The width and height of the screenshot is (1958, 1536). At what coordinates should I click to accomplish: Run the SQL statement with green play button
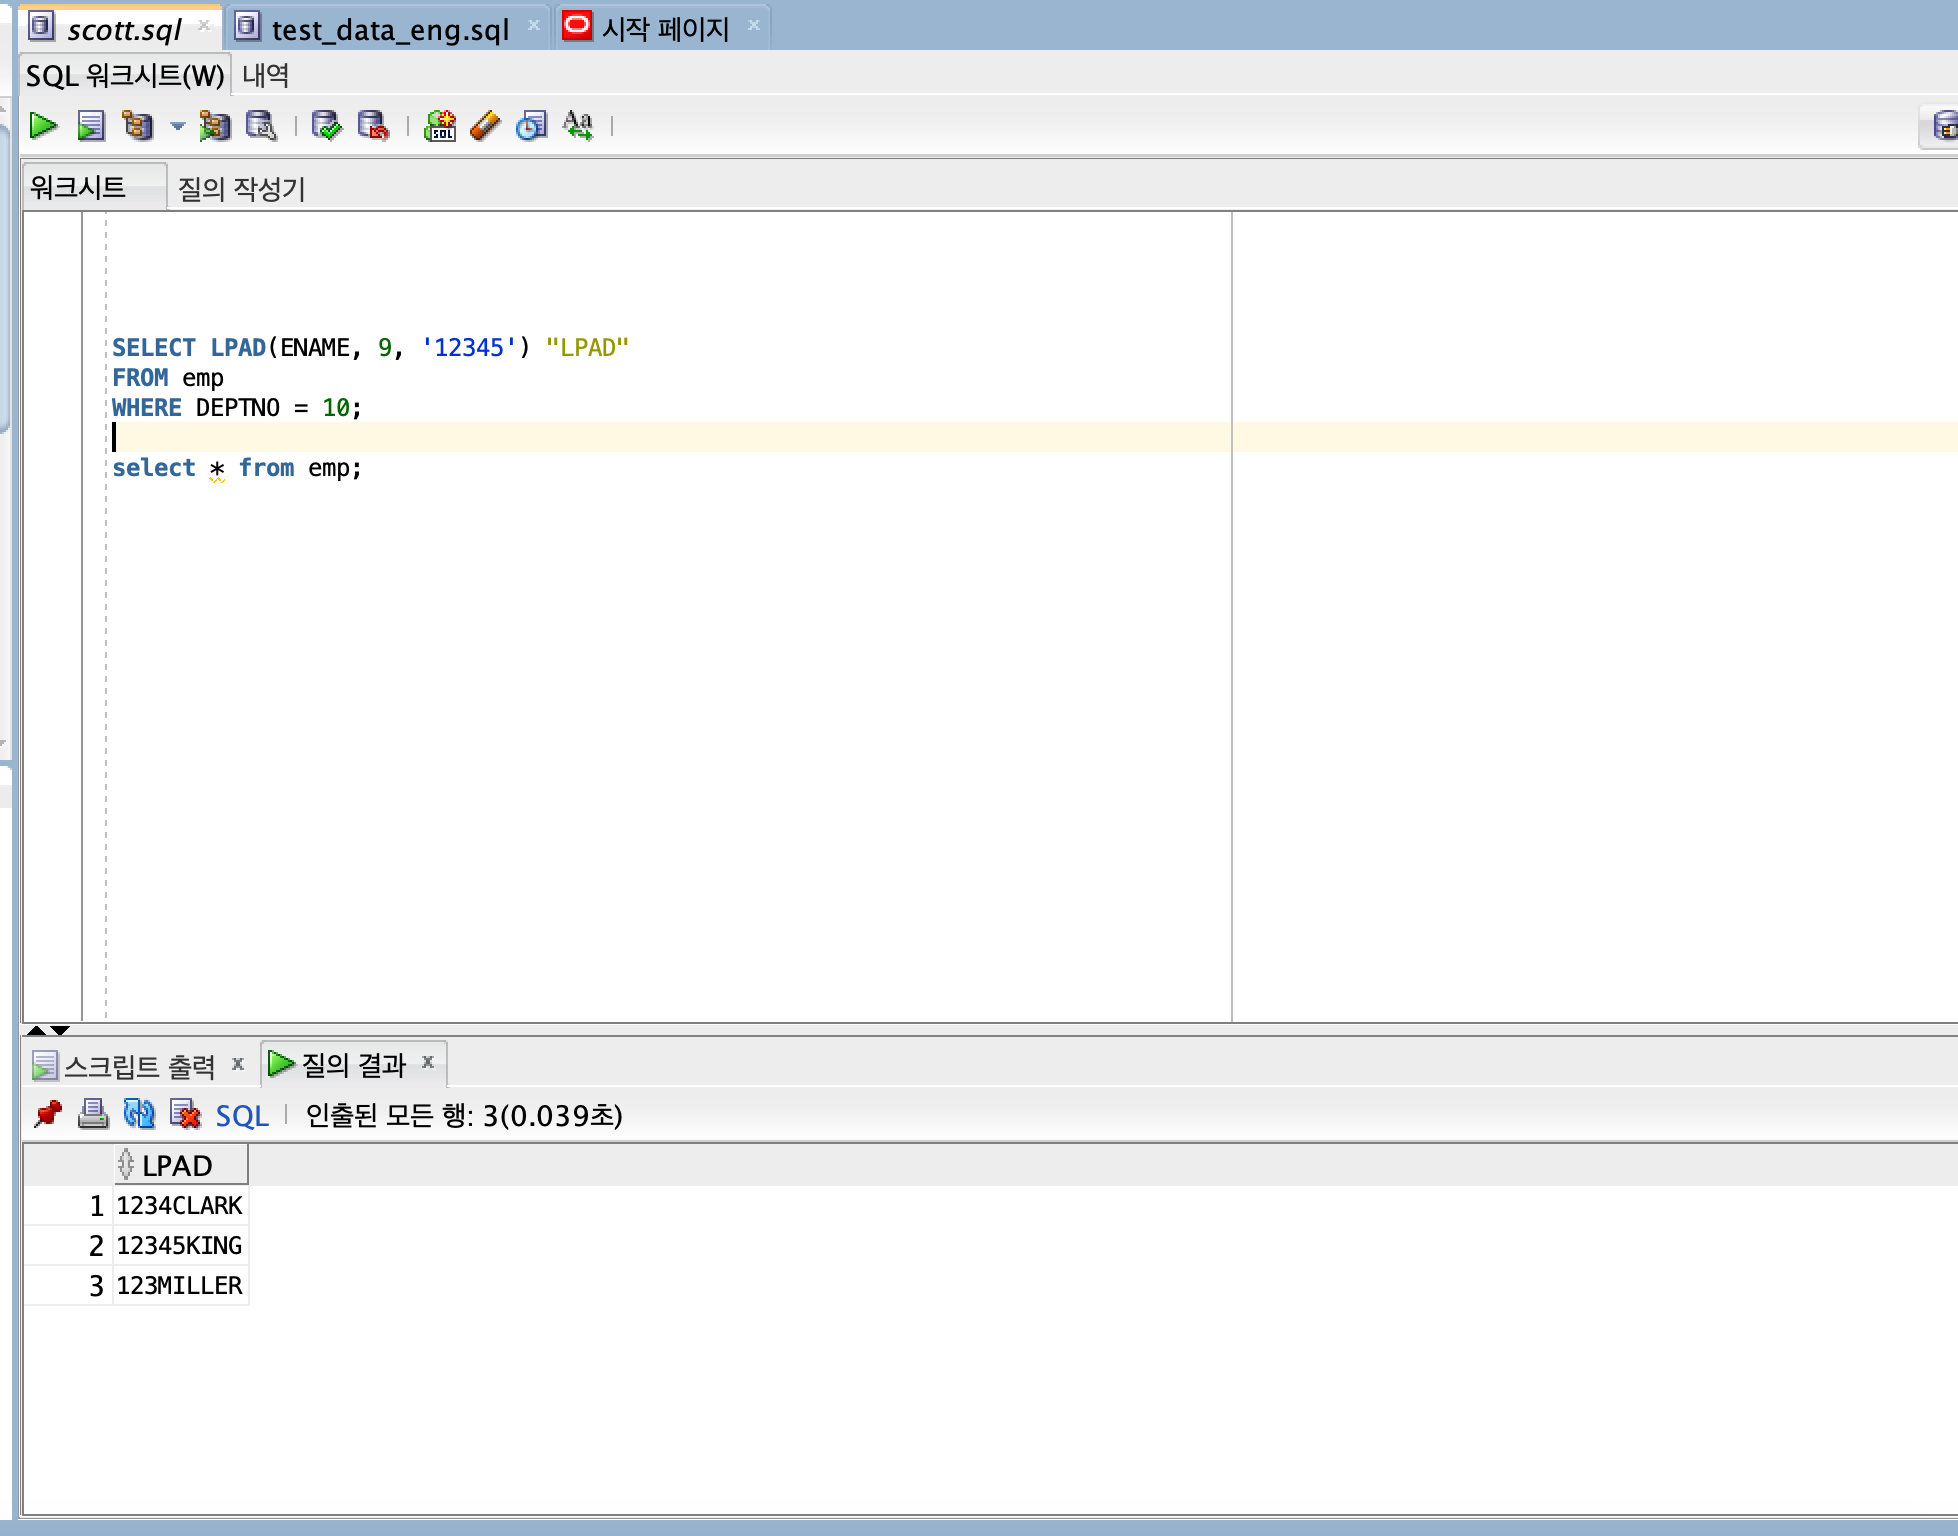tap(43, 126)
